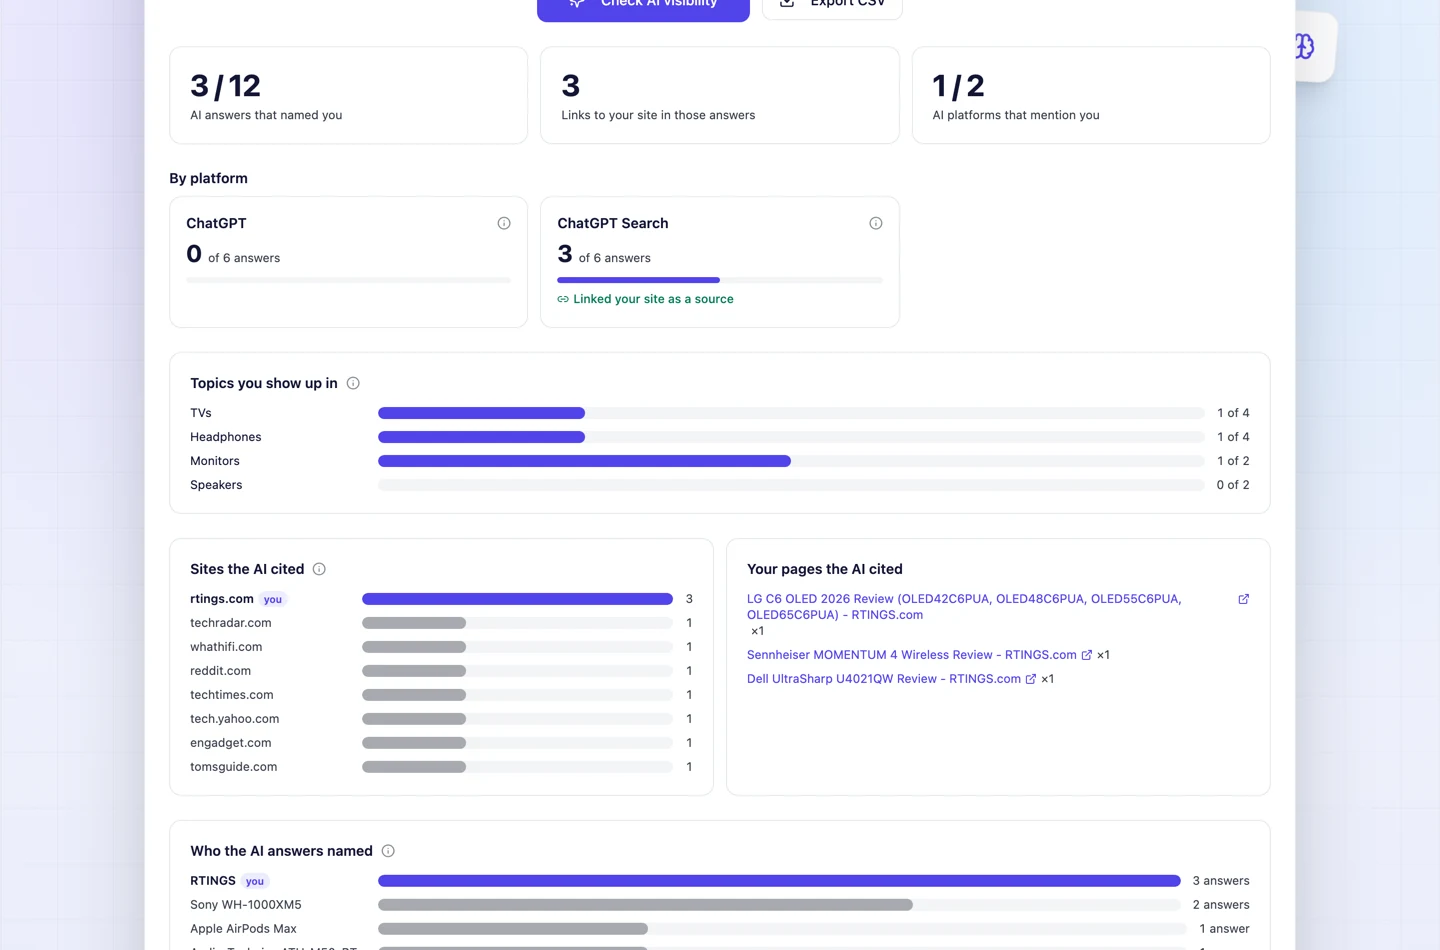Click reddit.com in the cited sites list
The height and width of the screenshot is (950, 1440).
click(x=221, y=671)
